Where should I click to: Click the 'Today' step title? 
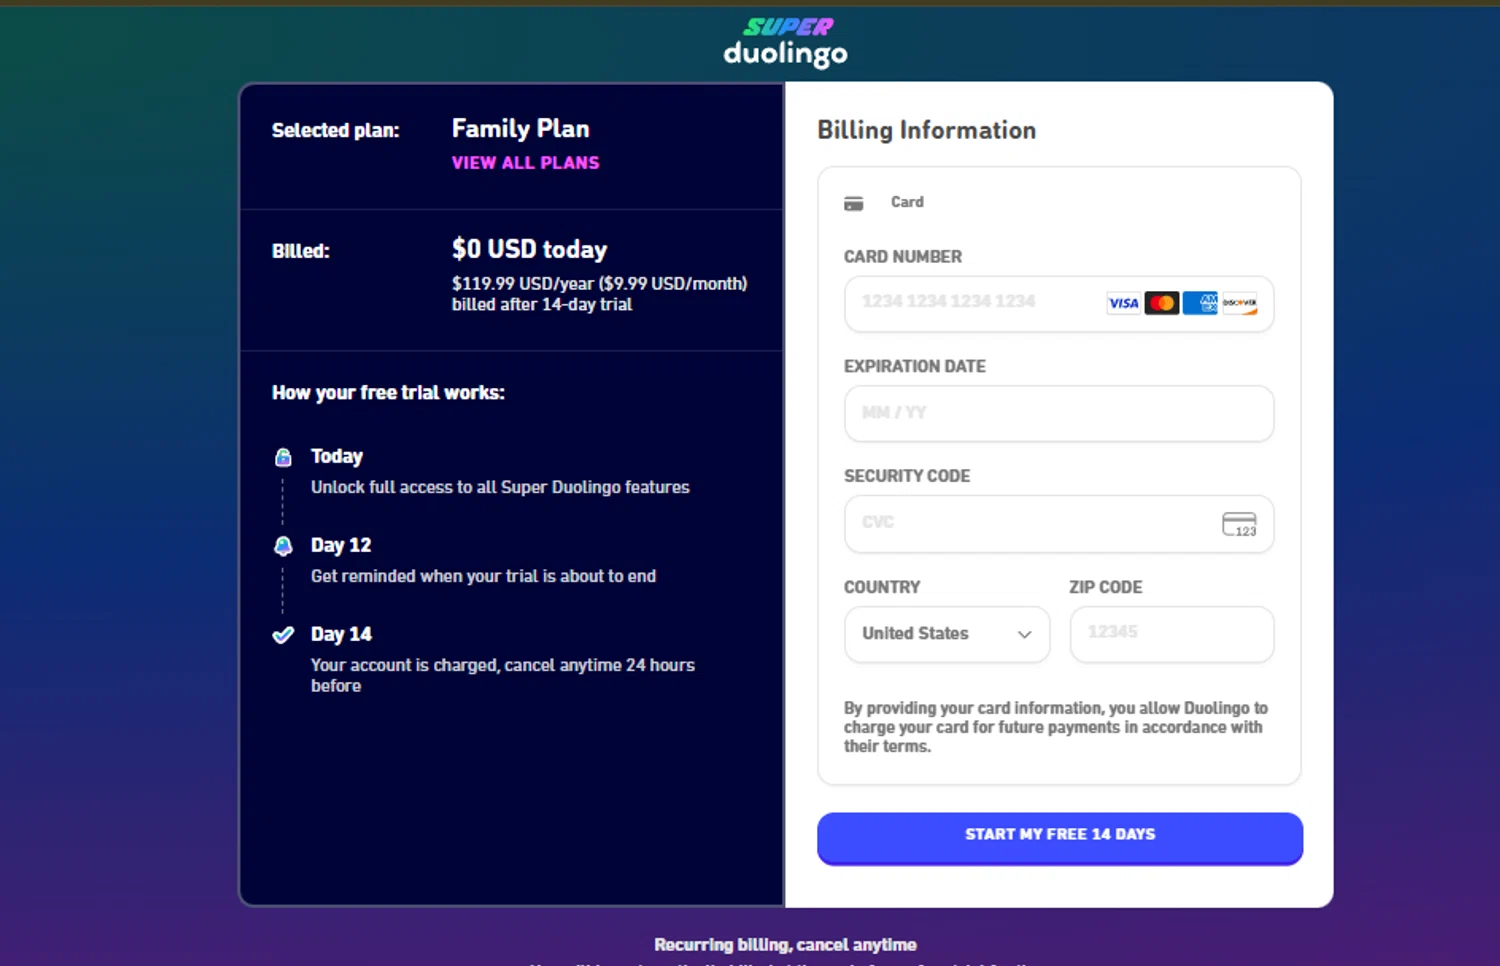337,456
